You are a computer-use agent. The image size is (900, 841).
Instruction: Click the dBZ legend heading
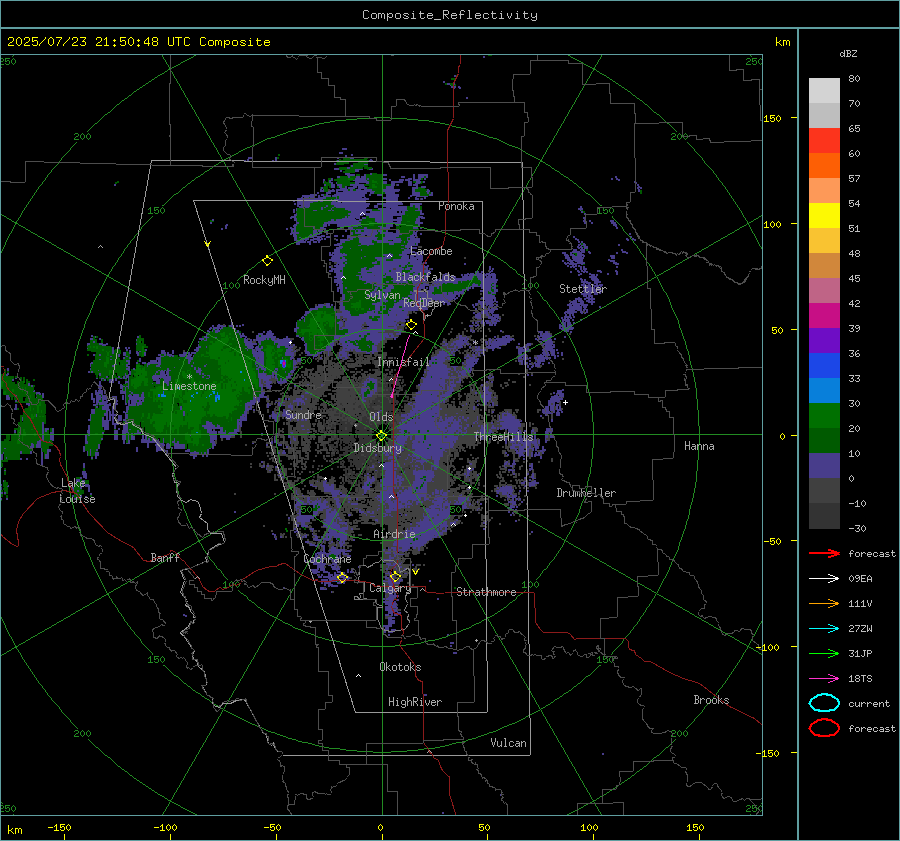848,54
